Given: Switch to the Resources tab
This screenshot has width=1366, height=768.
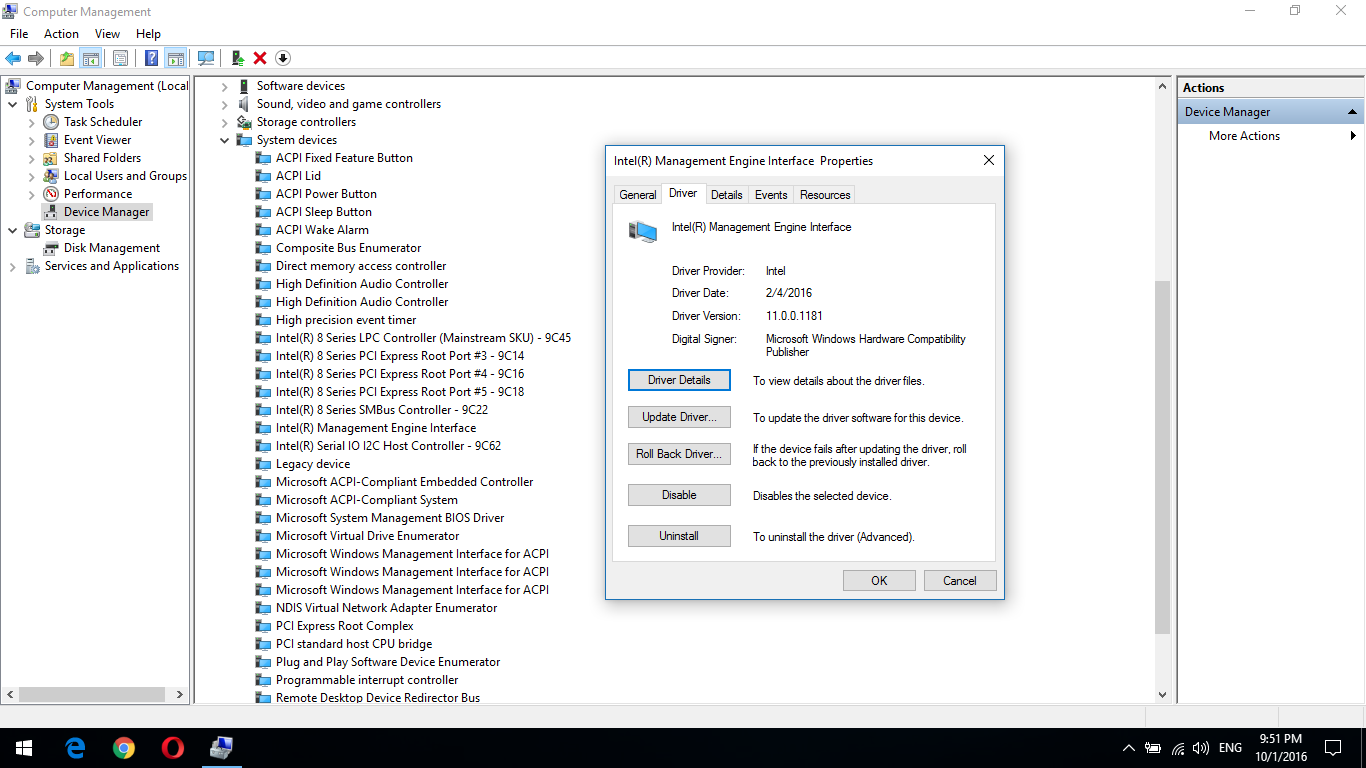Looking at the screenshot, I should [x=825, y=195].
